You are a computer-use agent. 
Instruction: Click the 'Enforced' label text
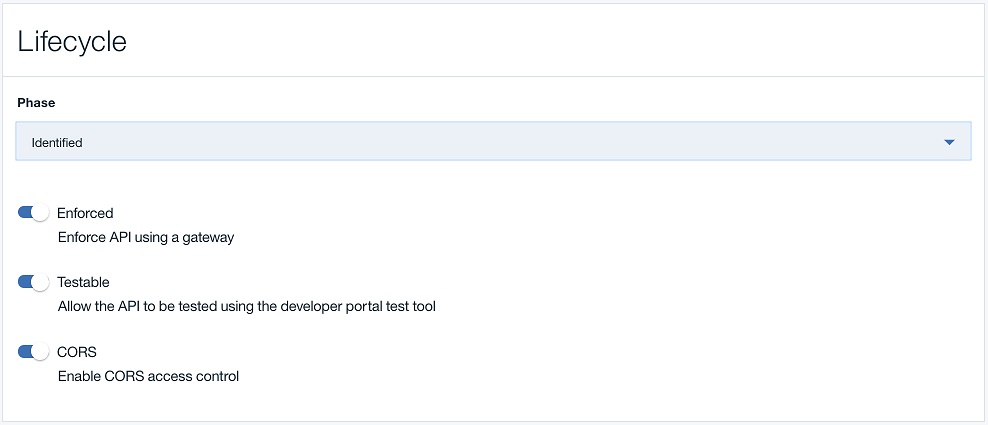coord(85,213)
